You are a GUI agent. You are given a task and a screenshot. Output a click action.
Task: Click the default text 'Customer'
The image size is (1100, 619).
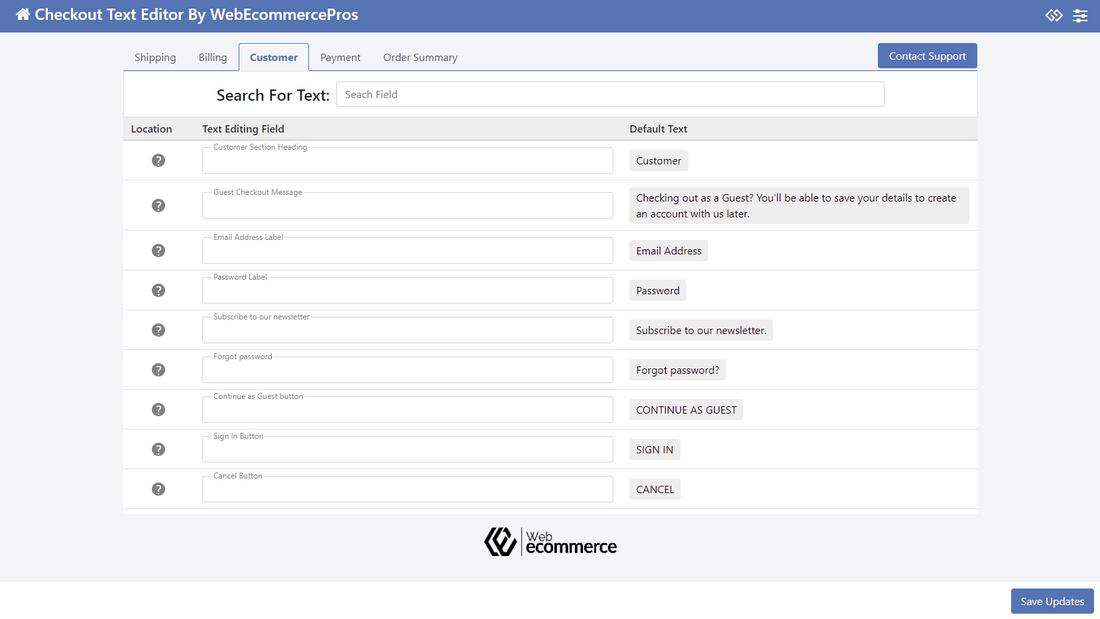[658, 161]
